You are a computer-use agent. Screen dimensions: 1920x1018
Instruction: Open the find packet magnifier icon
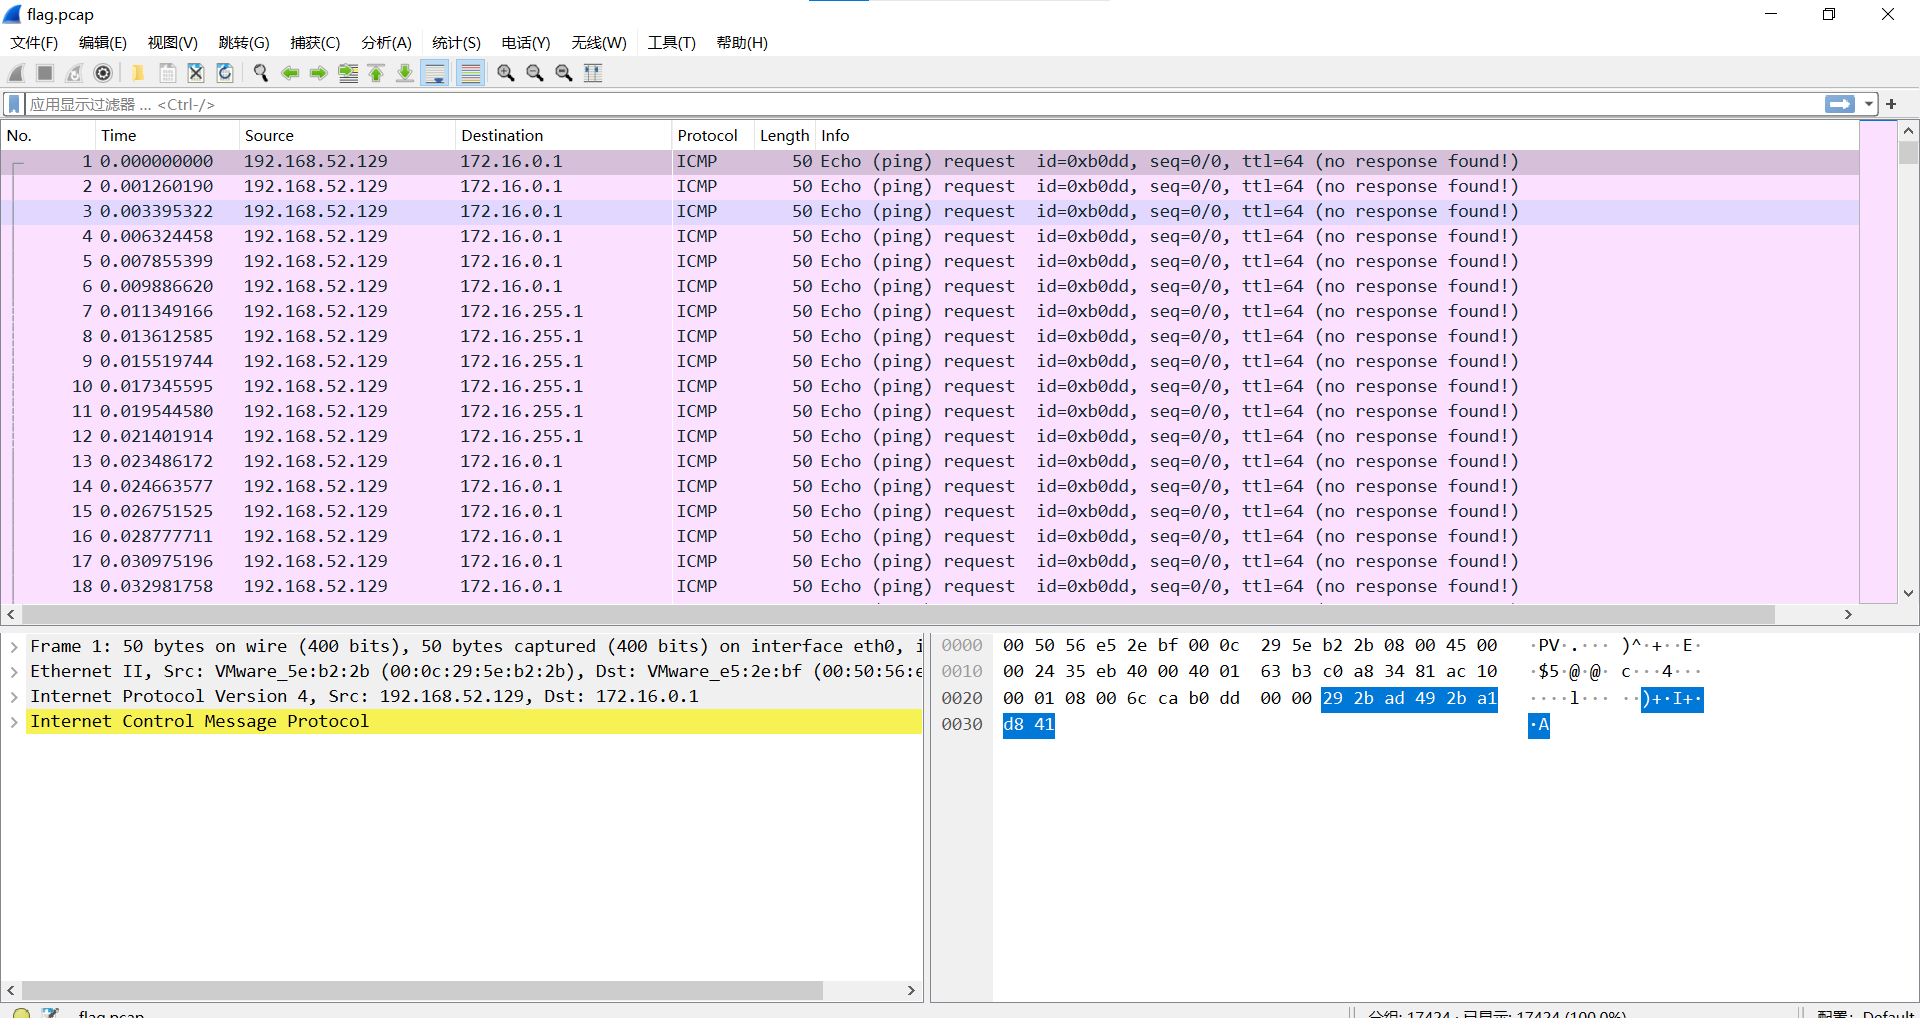coord(261,73)
